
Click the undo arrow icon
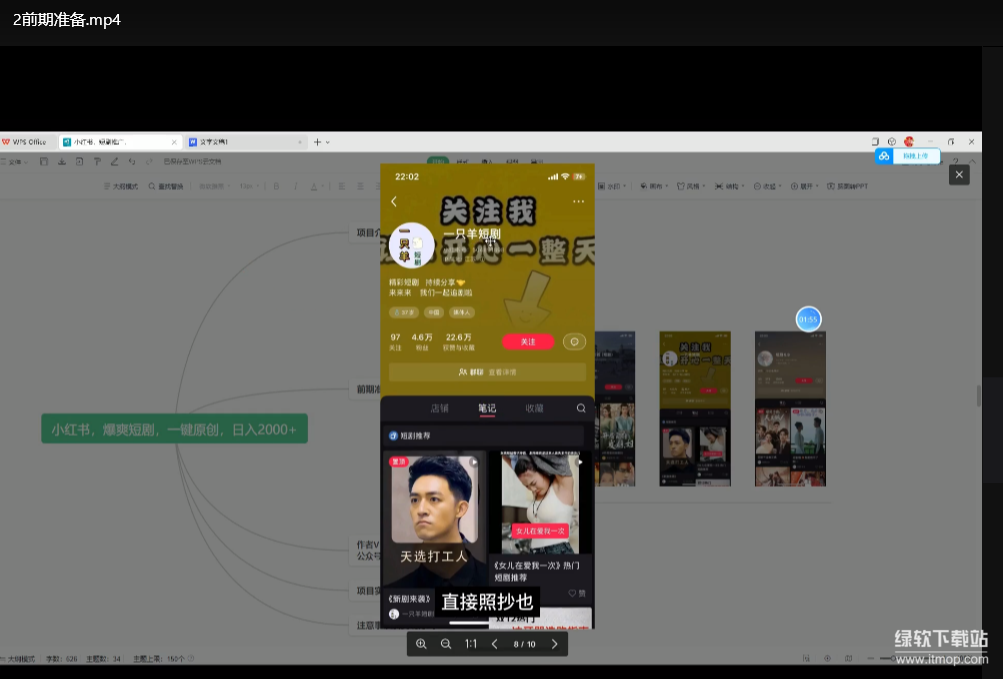(x=132, y=162)
